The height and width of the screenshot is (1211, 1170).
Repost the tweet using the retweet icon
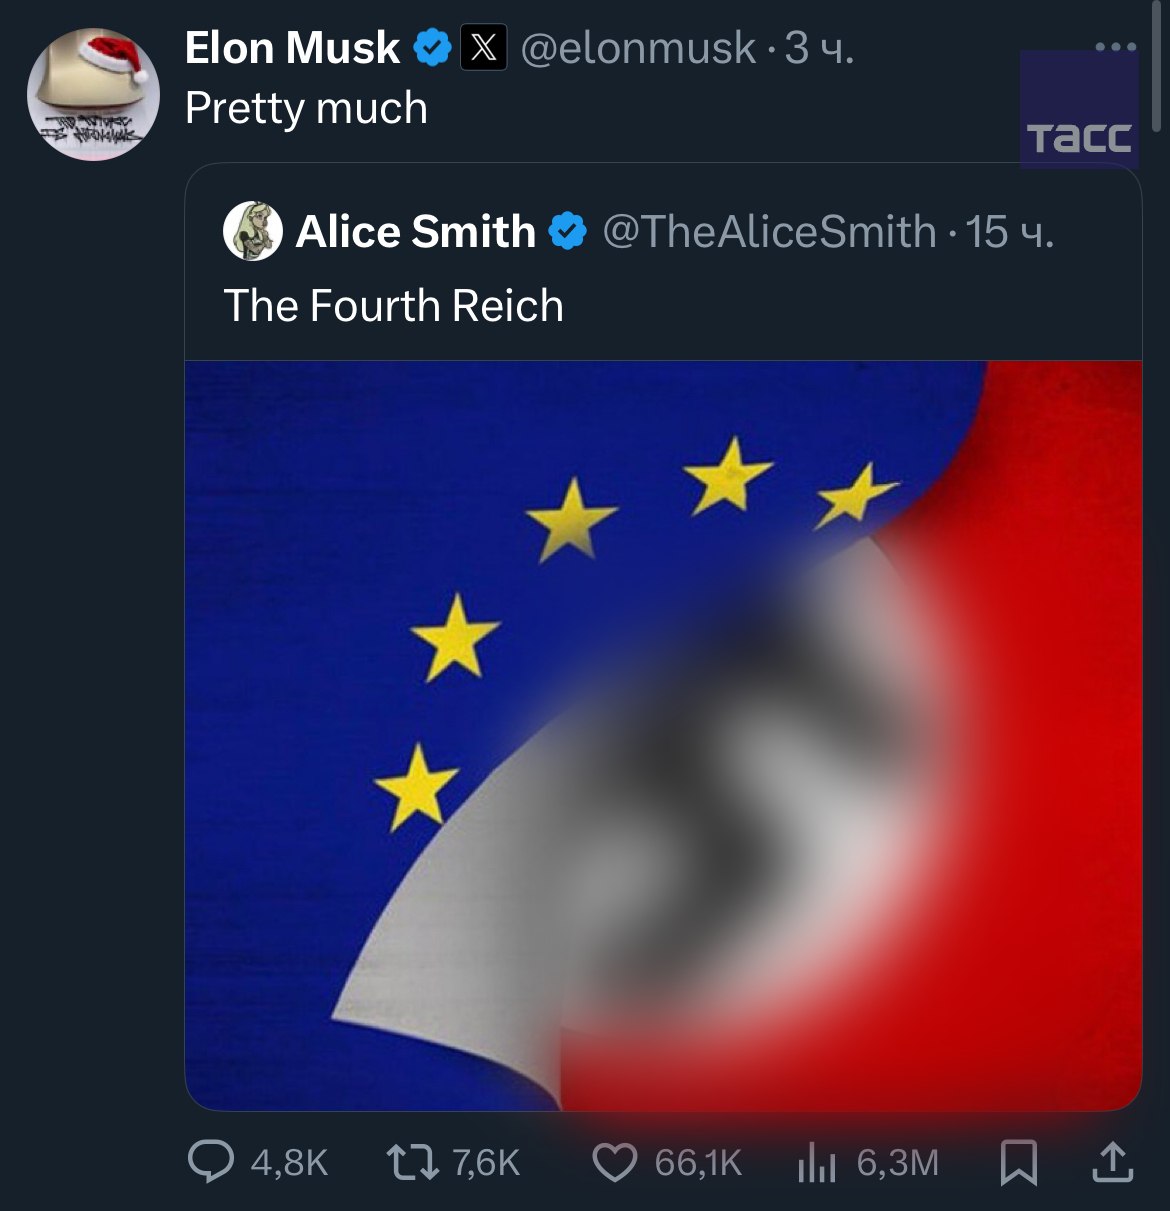pyautogui.click(x=412, y=1162)
